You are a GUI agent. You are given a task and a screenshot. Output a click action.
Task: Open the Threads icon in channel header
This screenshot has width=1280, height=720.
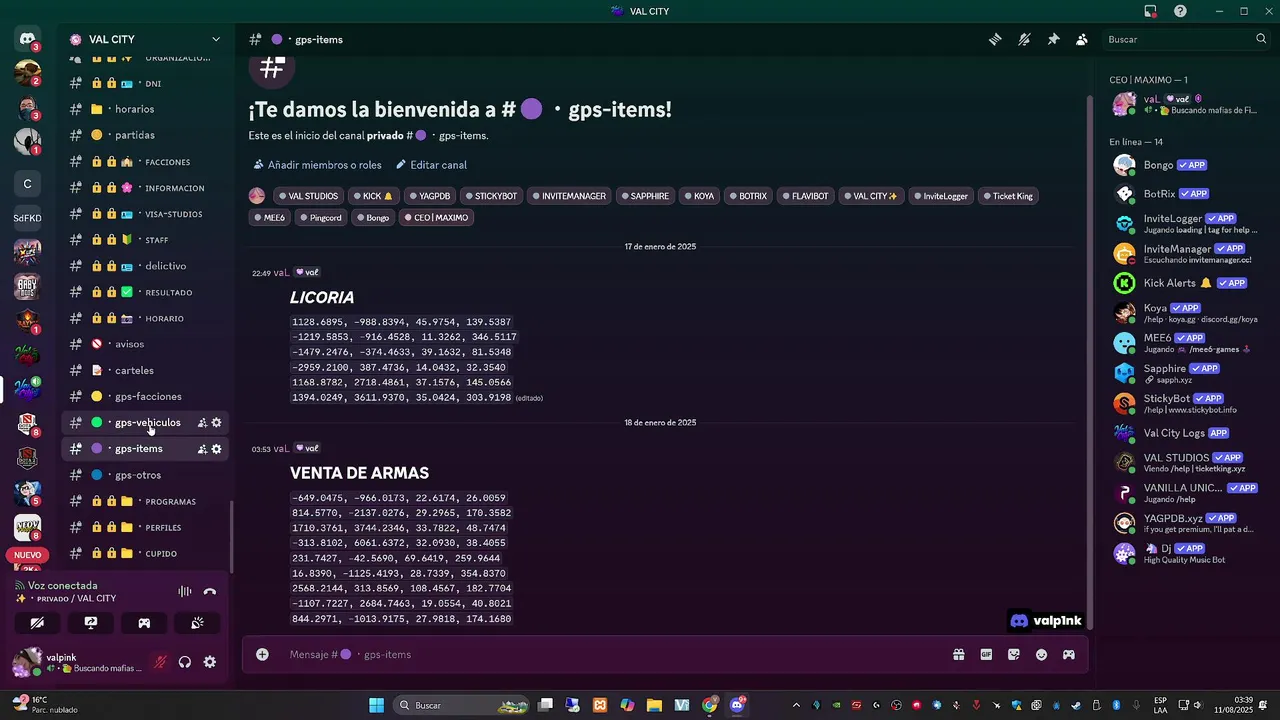995,39
